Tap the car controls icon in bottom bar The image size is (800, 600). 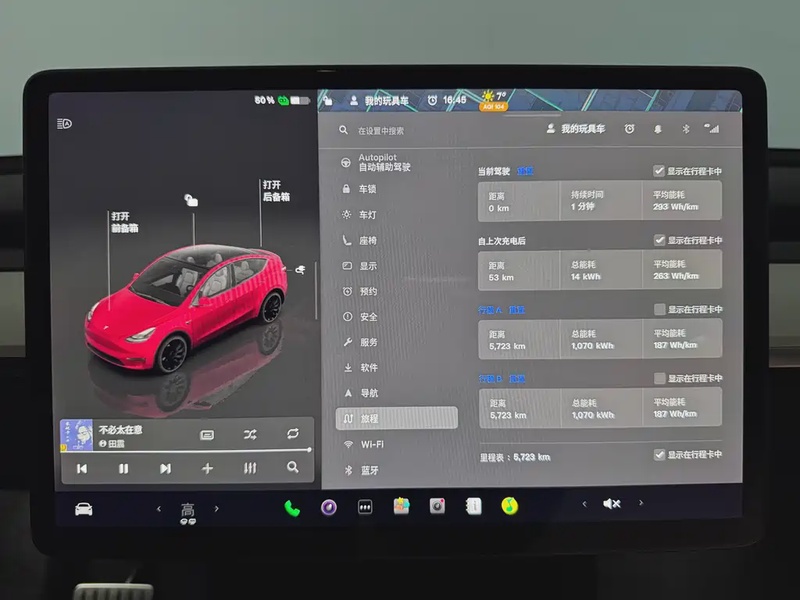[84, 508]
